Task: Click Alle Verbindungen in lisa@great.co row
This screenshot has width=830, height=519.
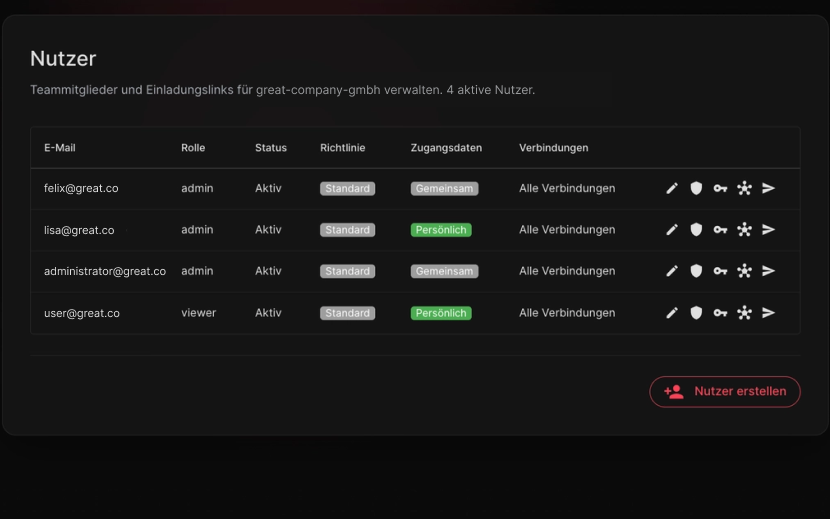Action: click(567, 229)
